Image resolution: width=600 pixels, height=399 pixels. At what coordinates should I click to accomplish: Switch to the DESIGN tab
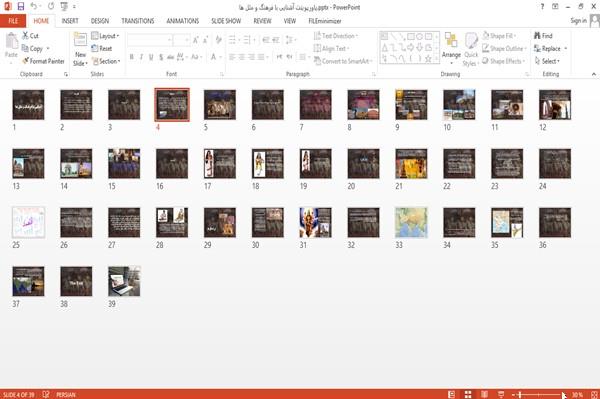click(x=100, y=21)
